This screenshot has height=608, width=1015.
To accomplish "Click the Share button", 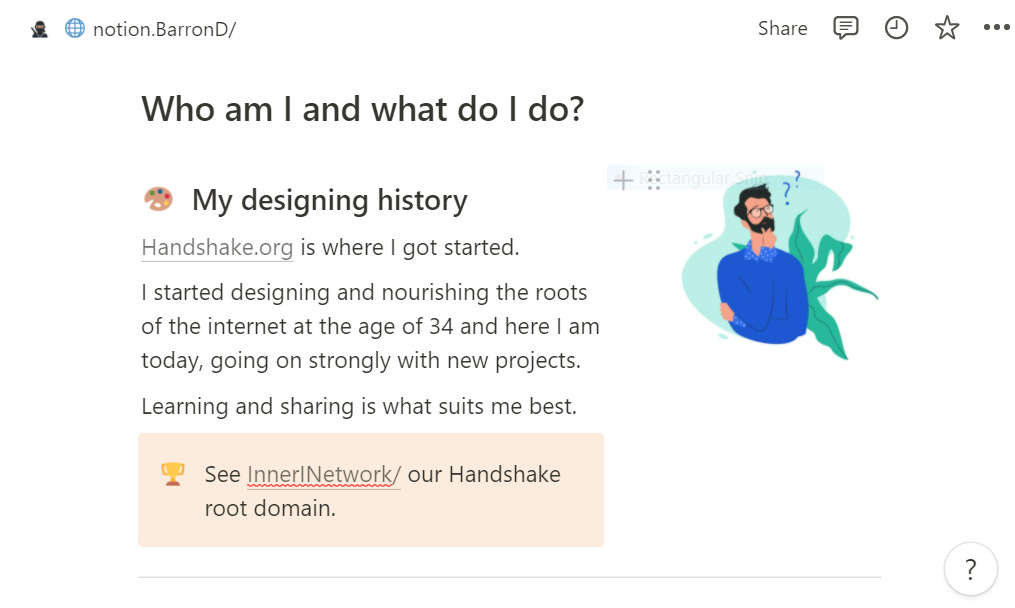I will 783,28.
